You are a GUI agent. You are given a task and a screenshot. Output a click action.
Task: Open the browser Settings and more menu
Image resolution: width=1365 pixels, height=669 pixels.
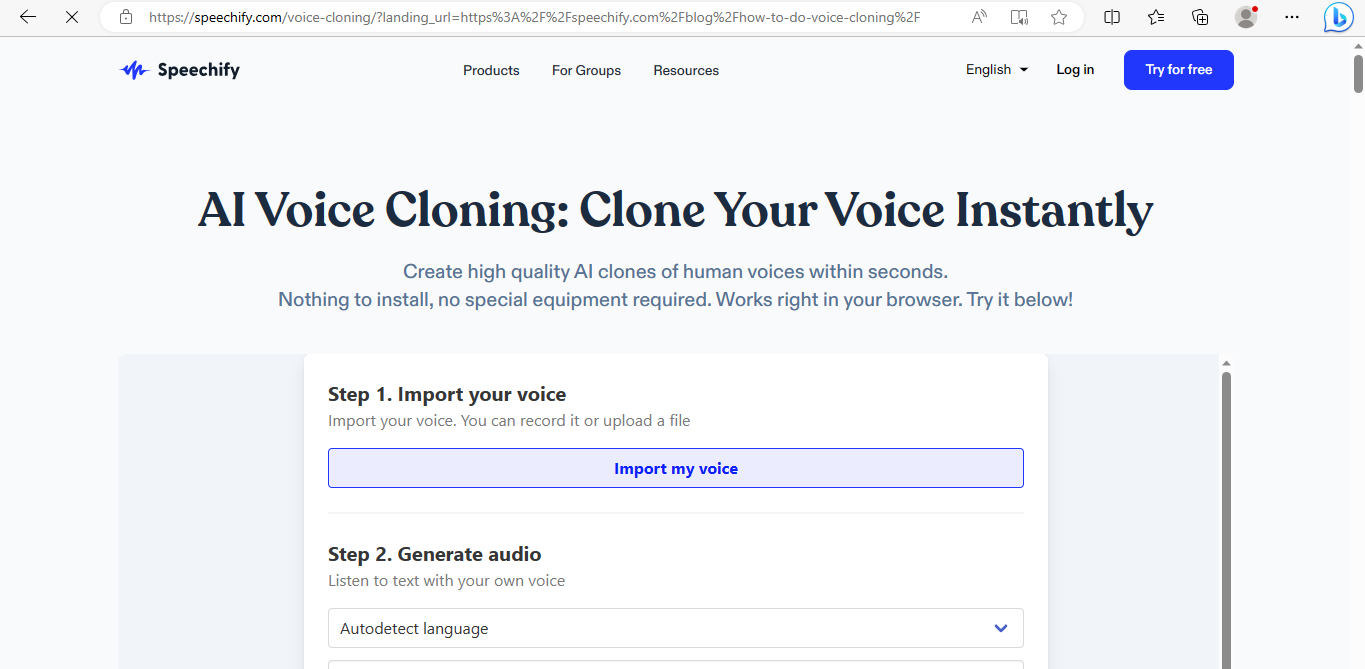pyautogui.click(x=1292, y=17)
